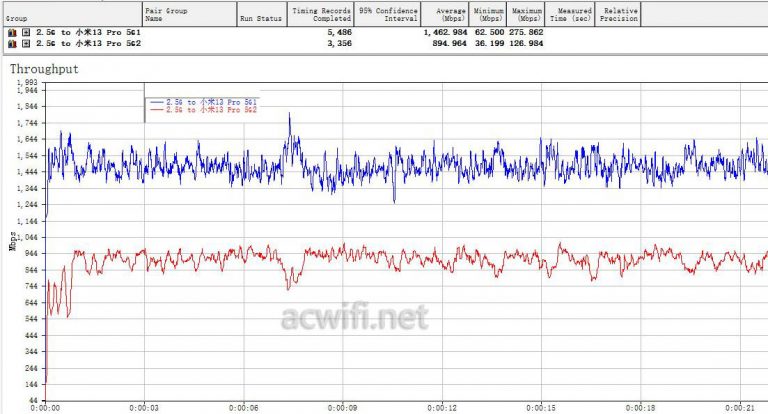This screenshot has height=414, width=768.
Task: Click the pair group icon for 5G2 row
Action: [12, 43]
